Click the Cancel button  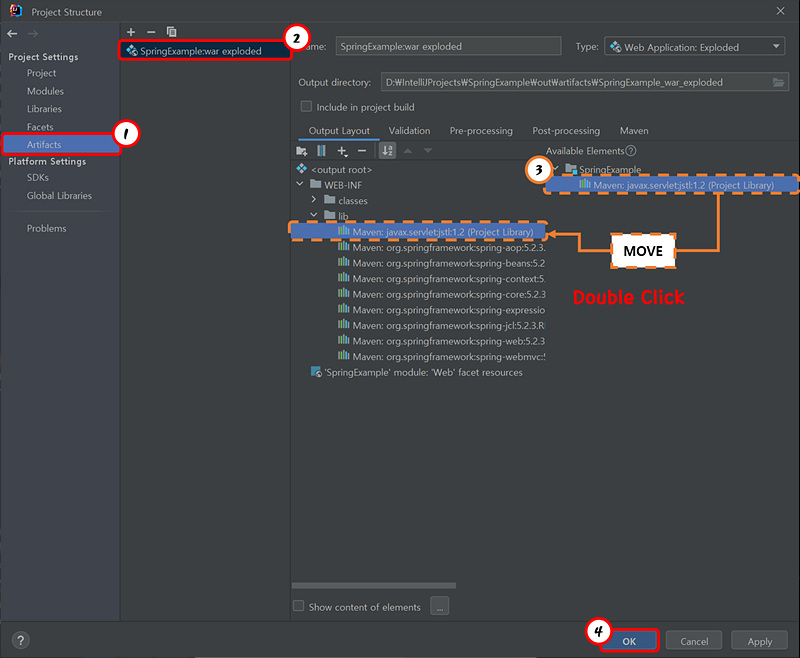click(x=694, y=641)
